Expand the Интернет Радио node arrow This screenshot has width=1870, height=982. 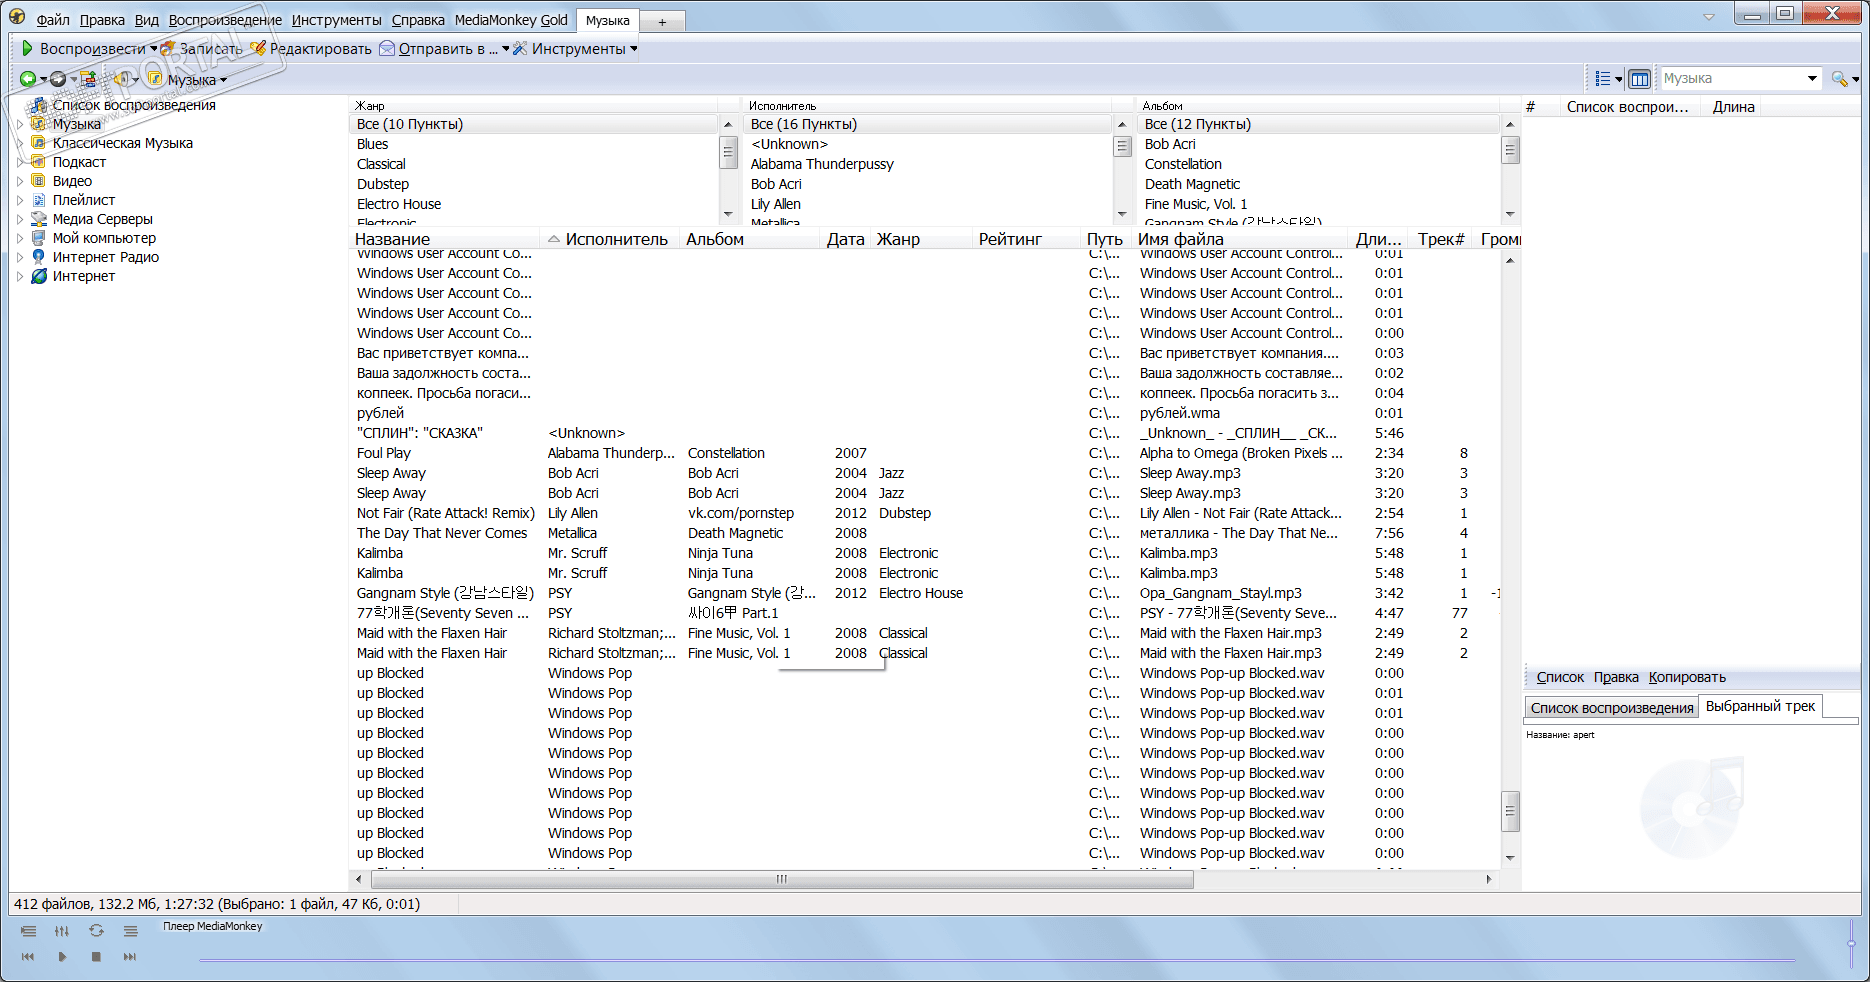[19, 257]
